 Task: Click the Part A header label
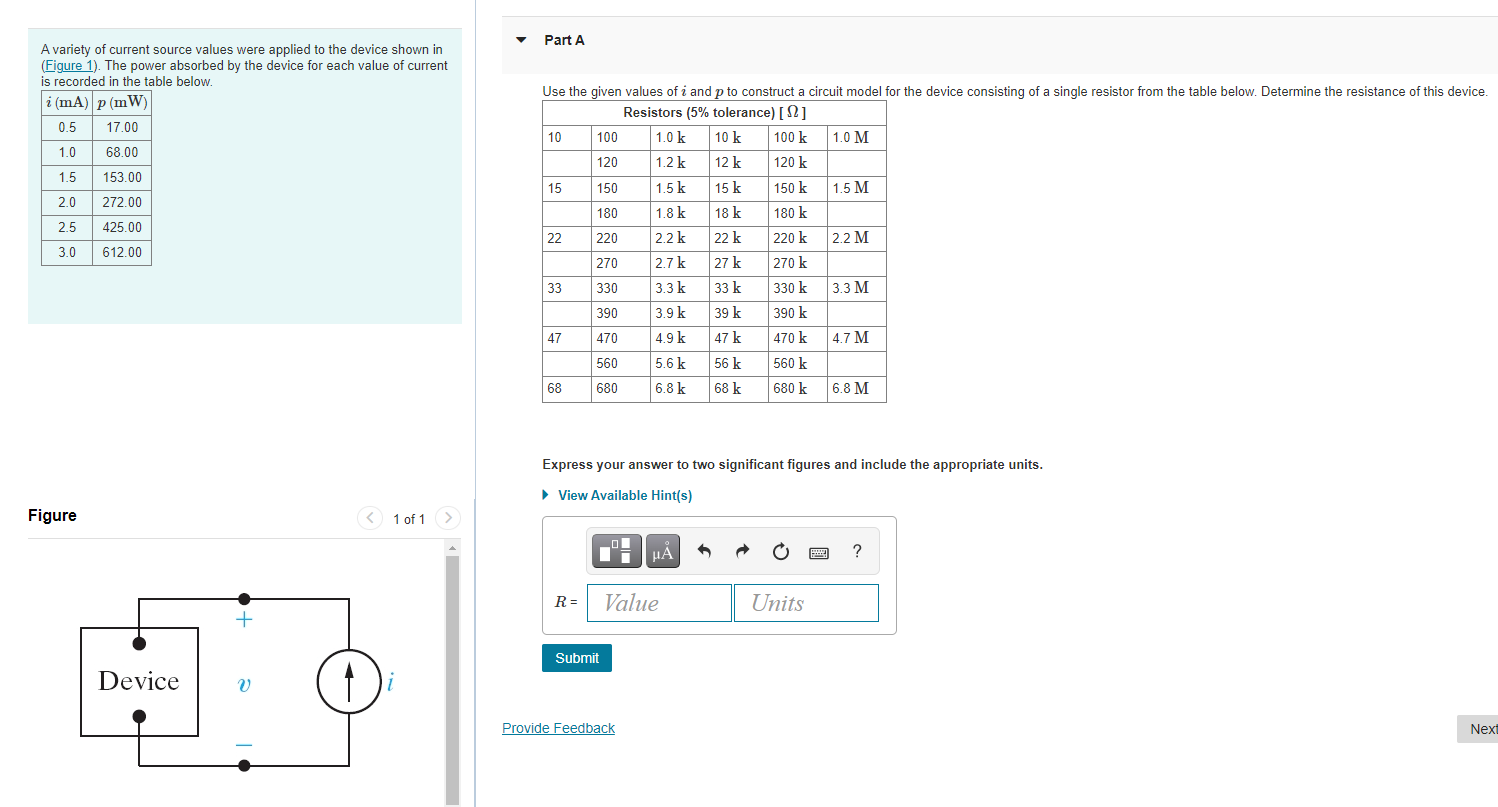click(565, 39)
